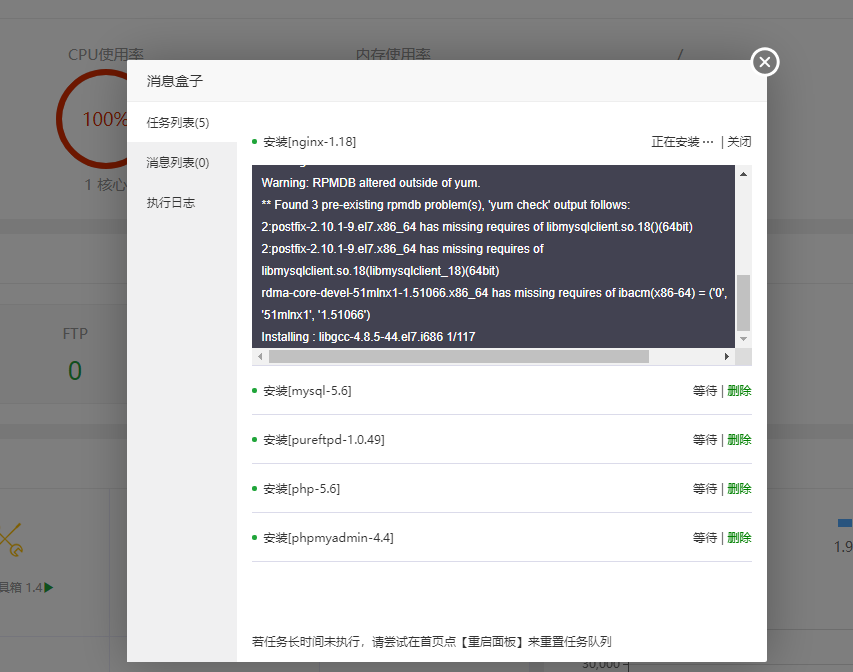Screen dimensions: 853x672
Task: Click the 等待 status of php-5.6
Action: click(705, 489)
